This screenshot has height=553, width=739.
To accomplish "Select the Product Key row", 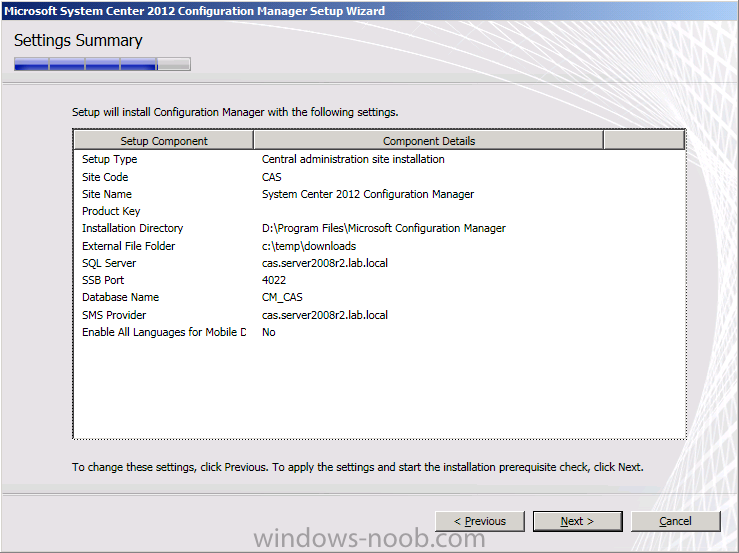I will 111,211.
